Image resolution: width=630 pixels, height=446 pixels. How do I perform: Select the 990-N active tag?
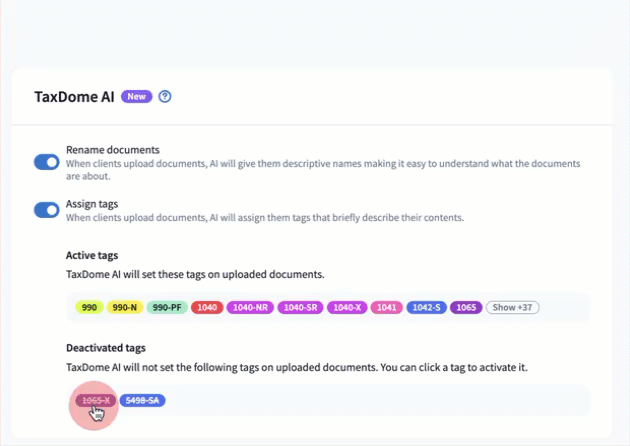point(124,307)
